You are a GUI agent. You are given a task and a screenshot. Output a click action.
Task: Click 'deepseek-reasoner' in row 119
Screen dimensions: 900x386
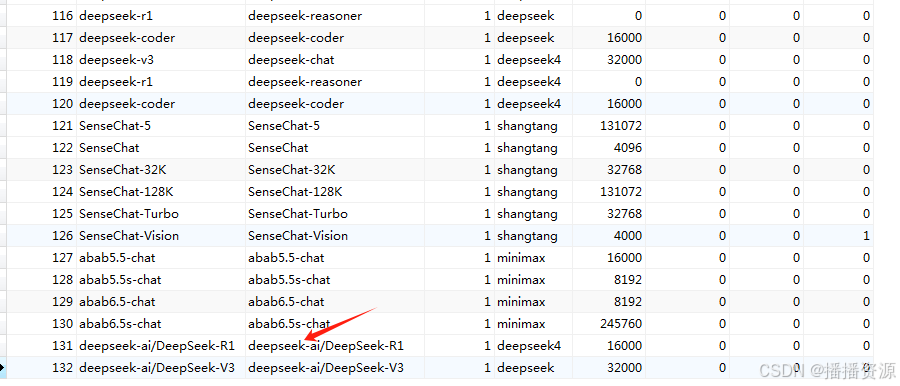point(305,82)
